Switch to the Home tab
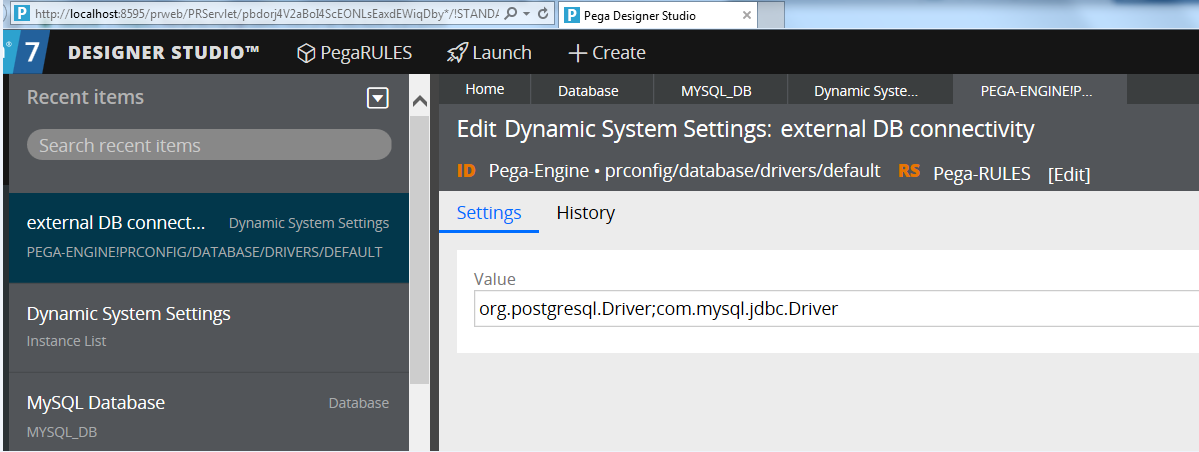 tap(485, 89)
